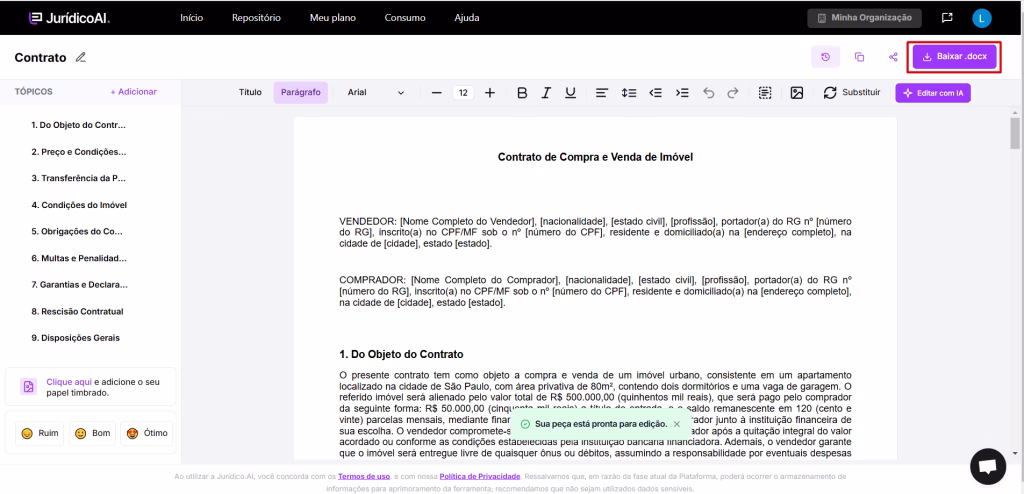The width and height of the screenshot is (1024, 494).
Task: Click the Editar com IA button
Action: point(933,93)
